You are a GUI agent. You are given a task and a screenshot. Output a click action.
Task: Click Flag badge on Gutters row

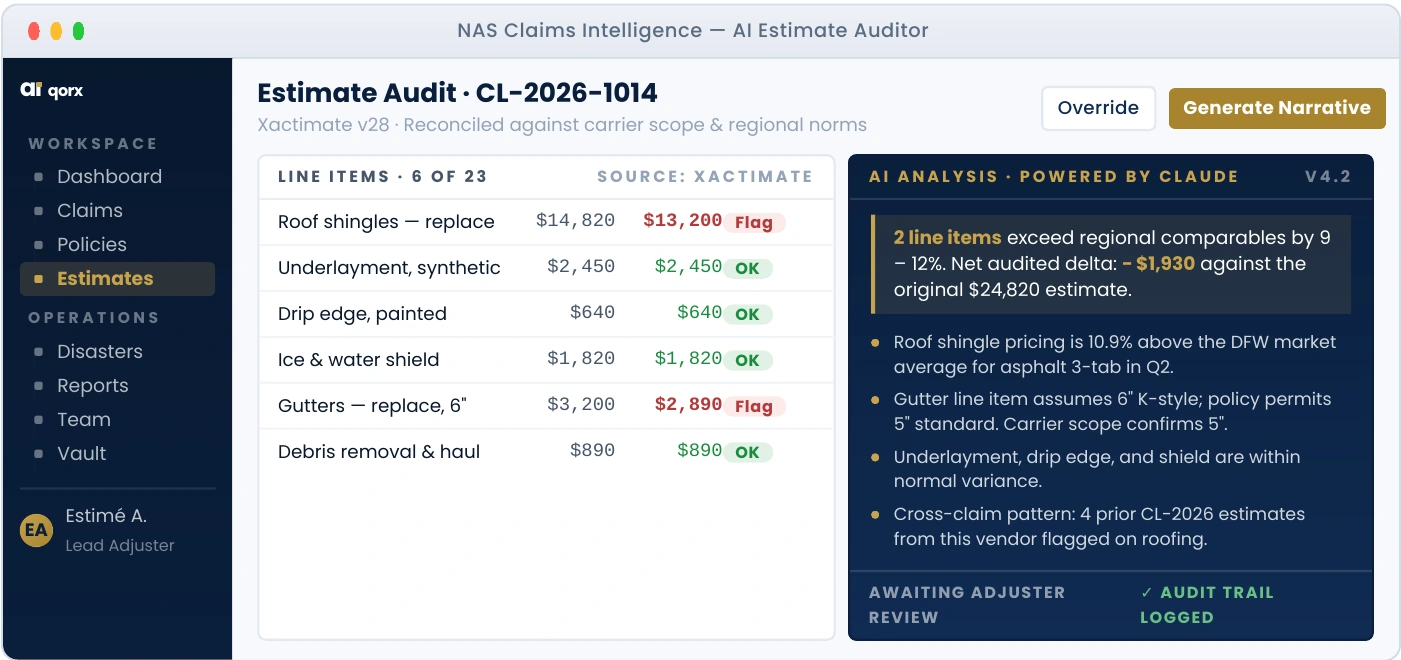pos(754,406)
